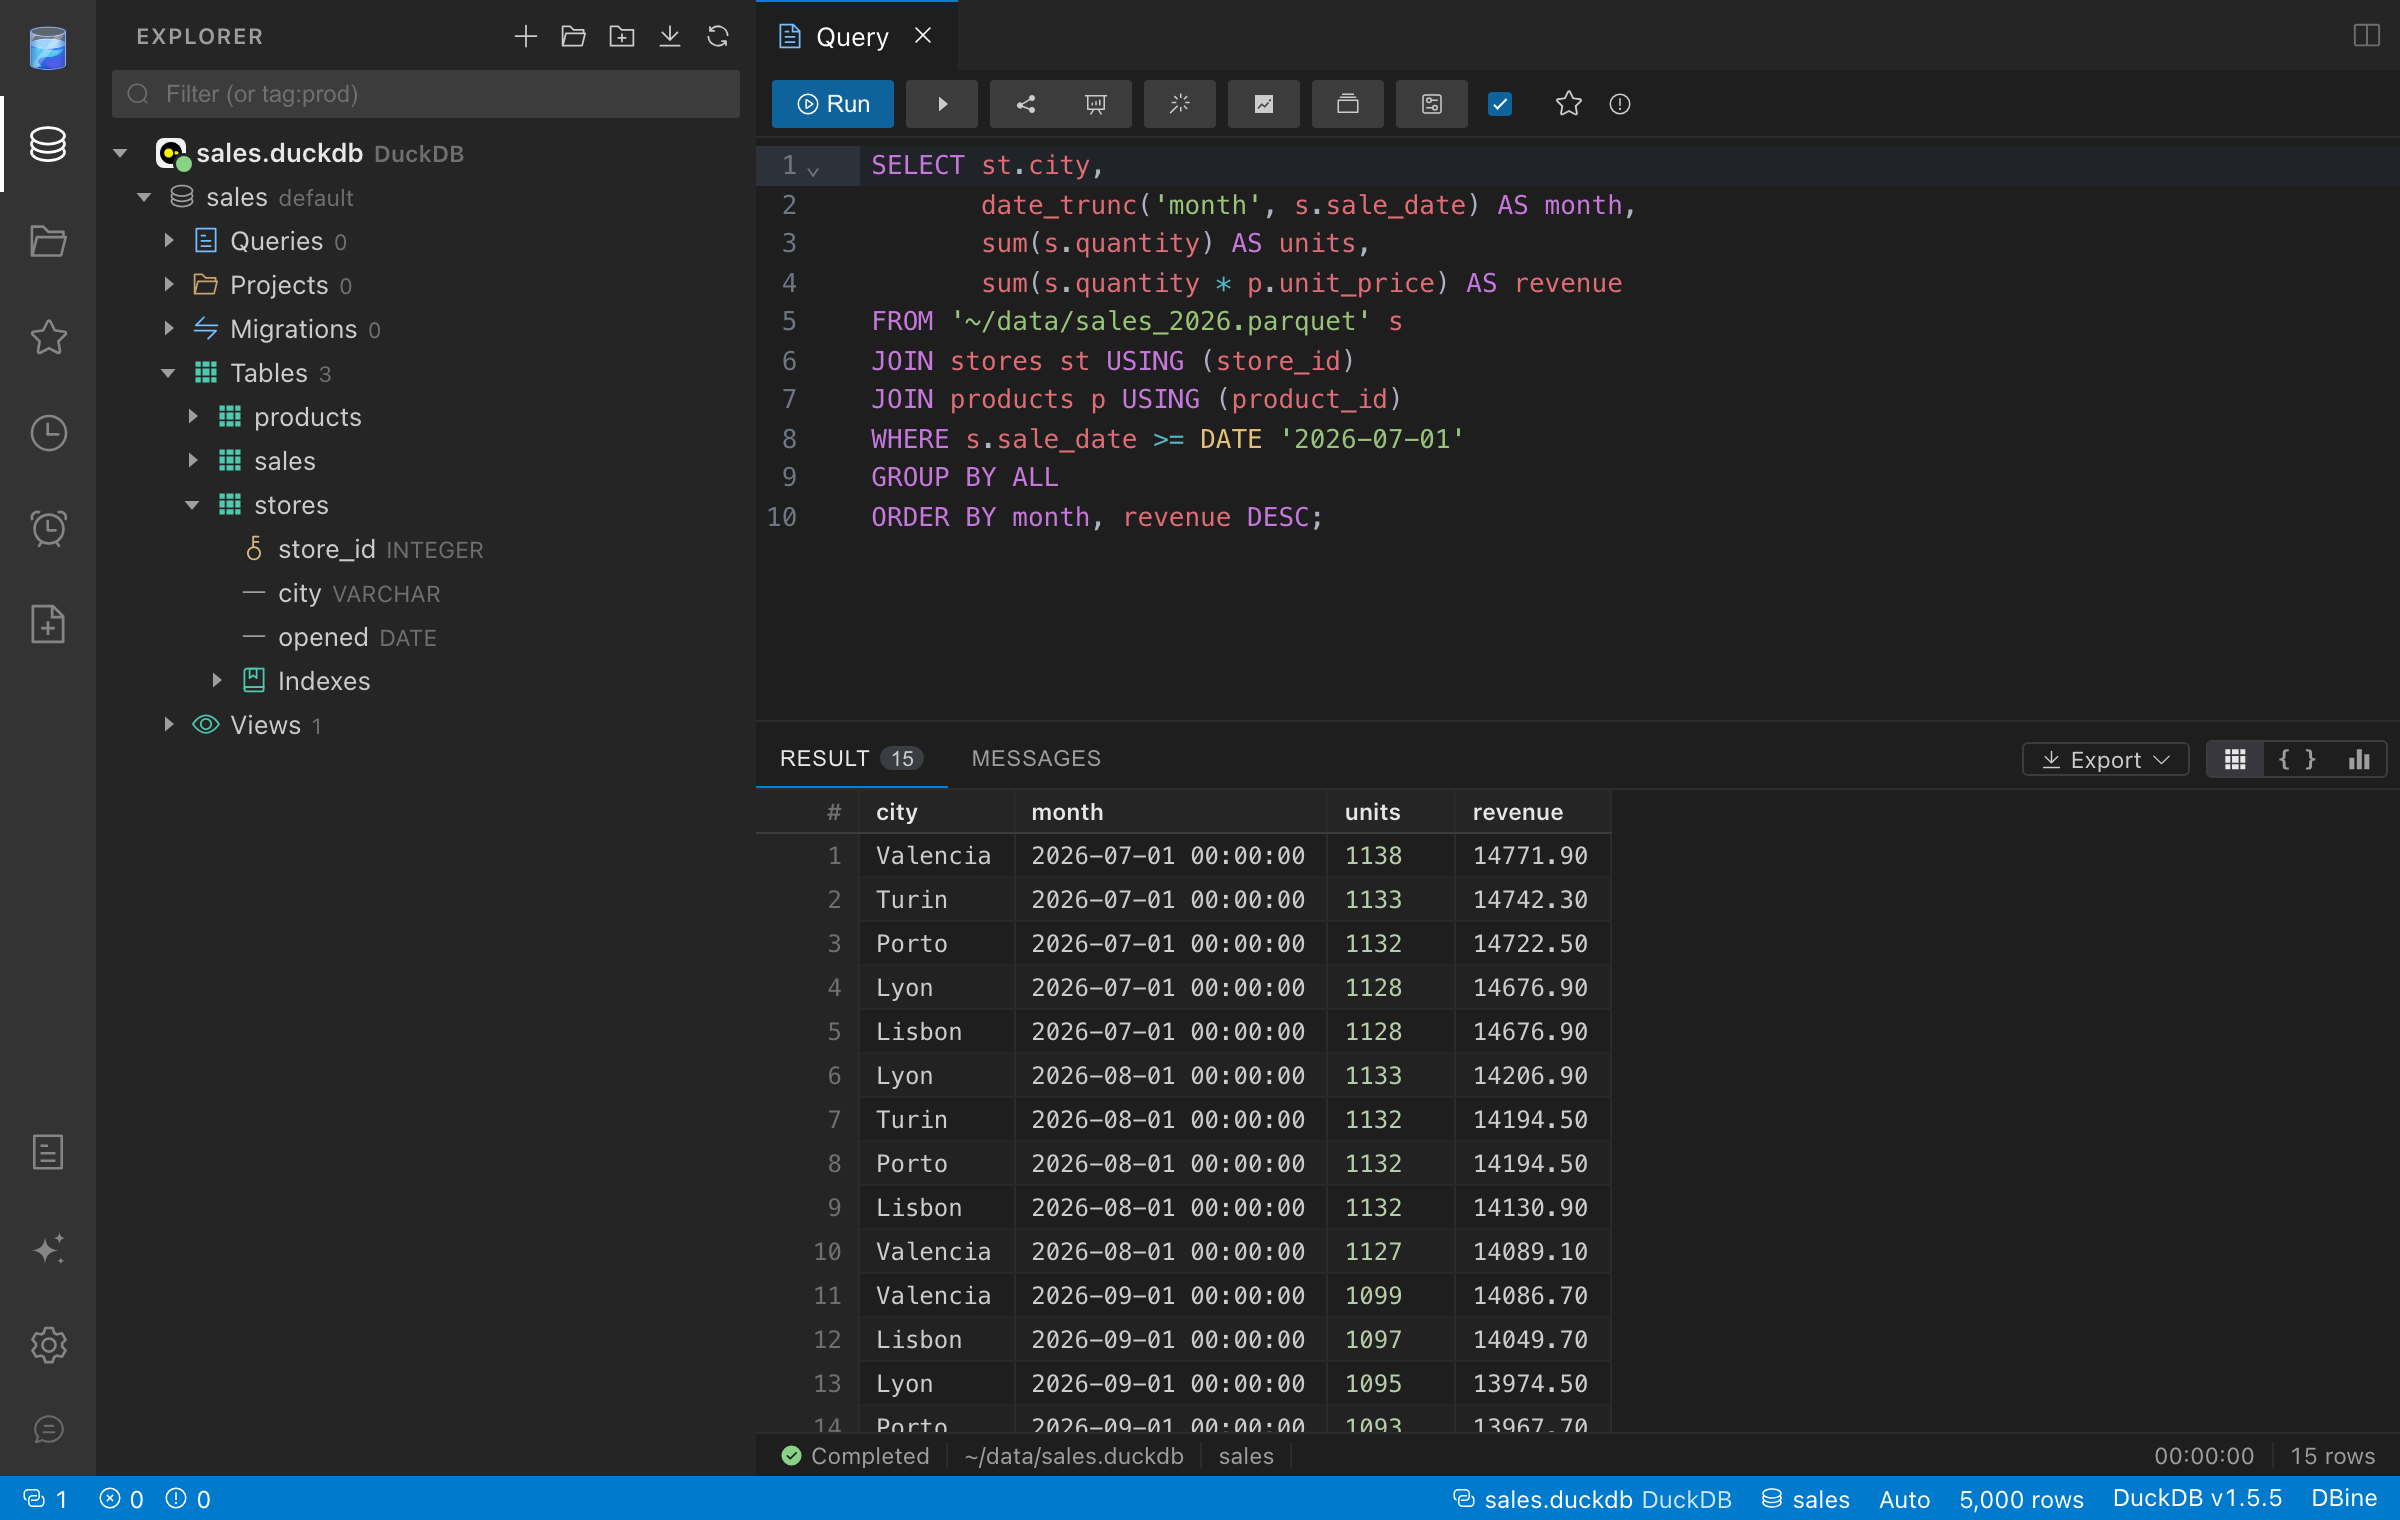Image resolution: width=2400 pixels, height=1520 pixels.
Task: Click the run current statement play icon
Action: 941,104
